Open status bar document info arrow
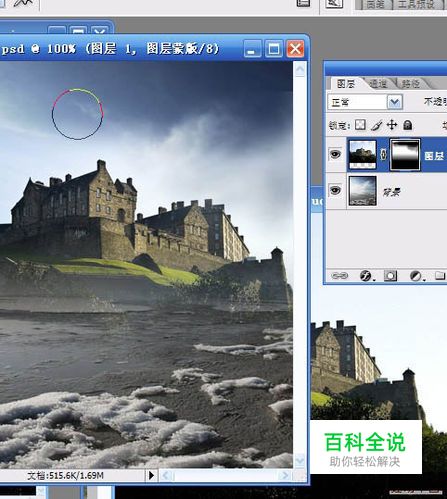This screenshot has height=499, width=447. point(151,475)
